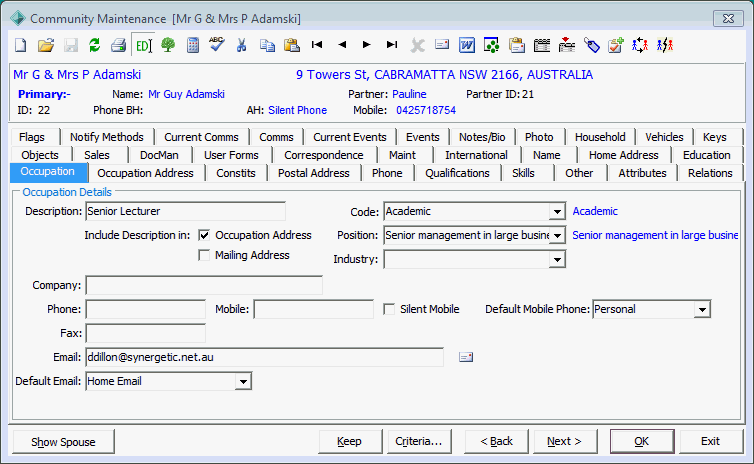Click the Show Spouse button
The width and height of the screenshot is (754, 464).
pos(63,442)
